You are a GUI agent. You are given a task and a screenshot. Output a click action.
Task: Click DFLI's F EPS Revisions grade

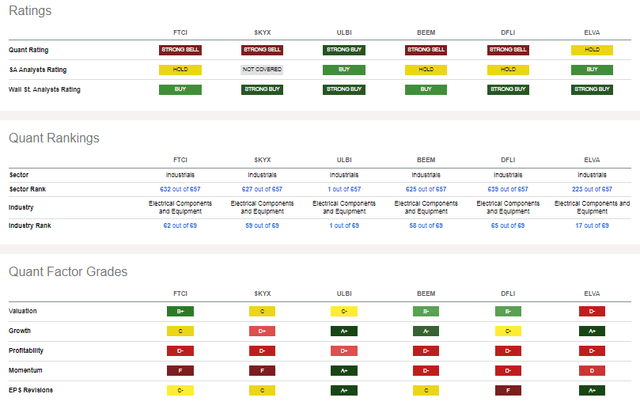[508, 391]
